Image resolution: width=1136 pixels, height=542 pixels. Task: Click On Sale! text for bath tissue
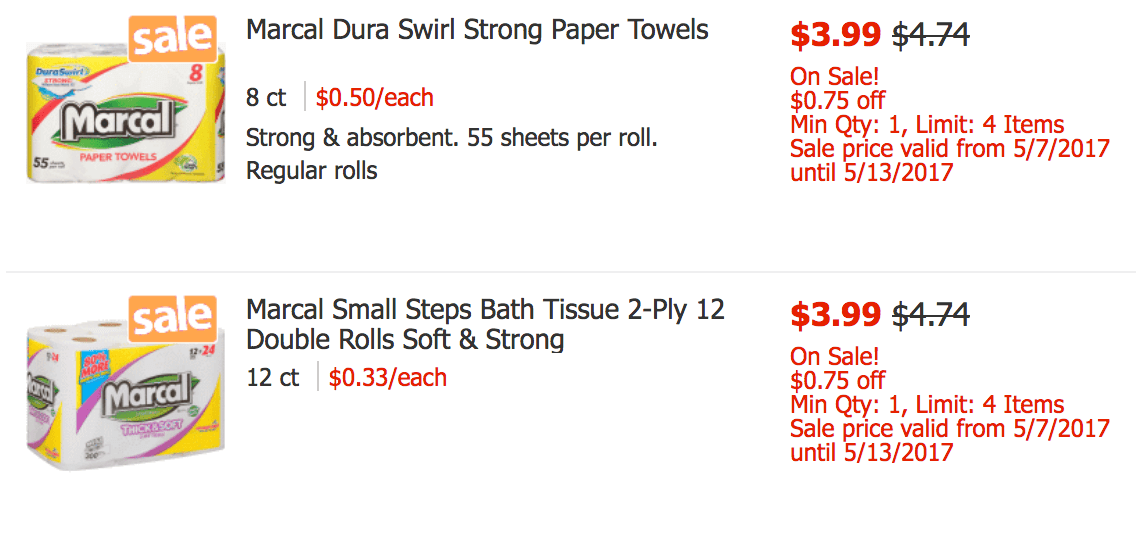[835, 357]
